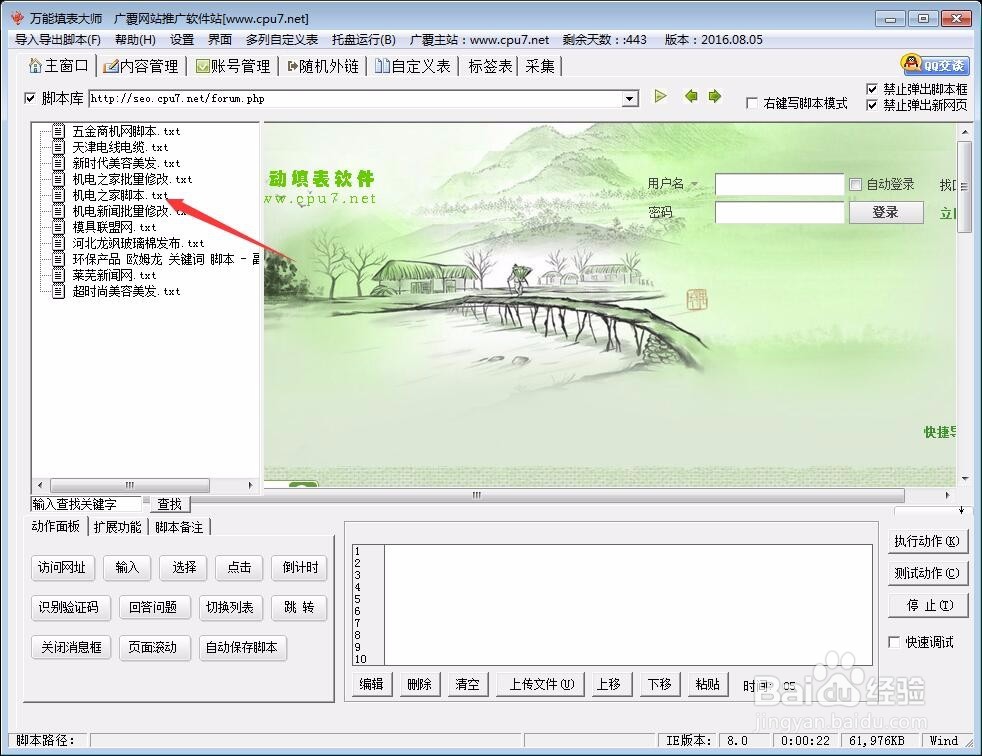Click 执行动作(K) button
Image resolution: width=982 pixels, height=756 pixels.
[x=927, y=541]
